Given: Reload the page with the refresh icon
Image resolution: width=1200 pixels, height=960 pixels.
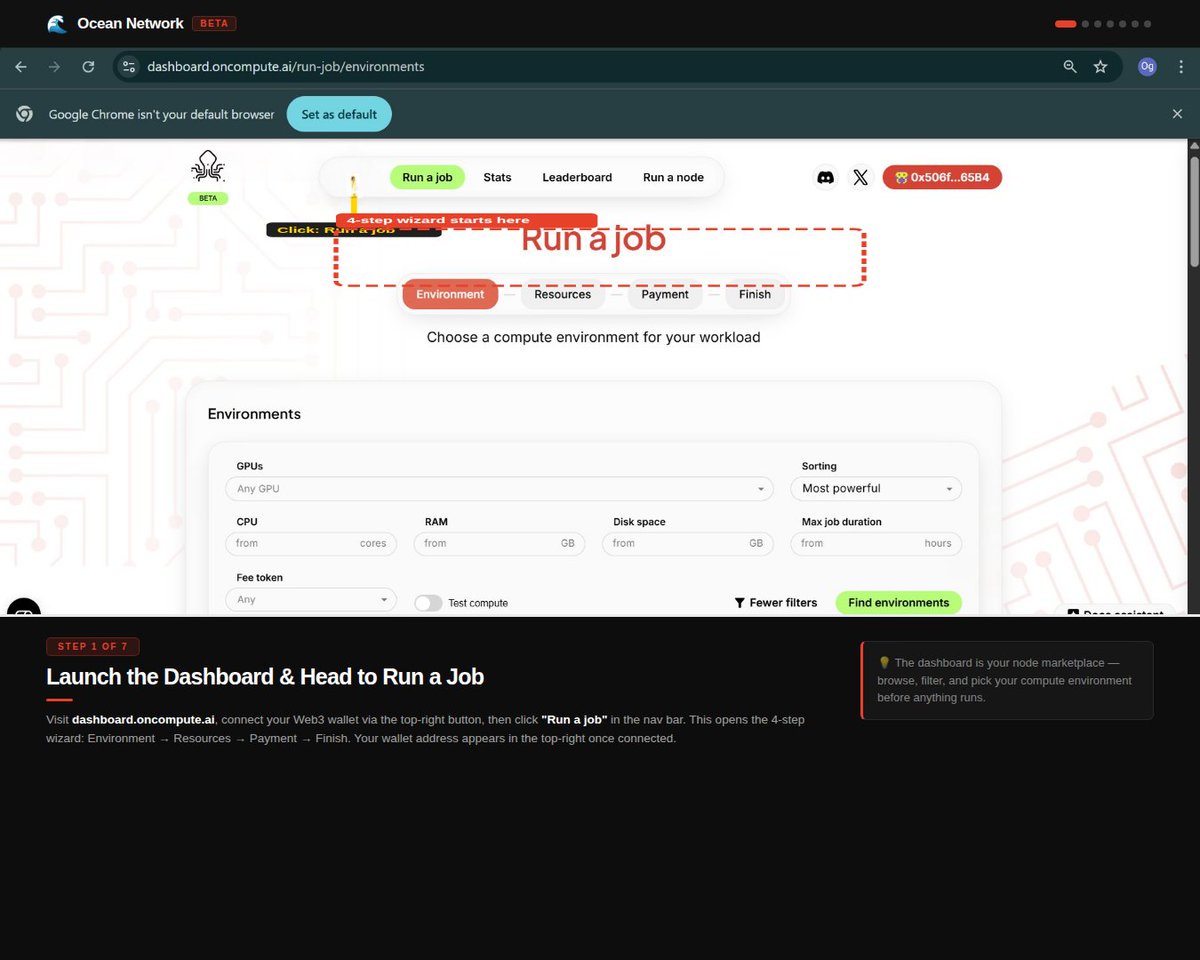Looking at the screenshot, I should pyautogui.click(x=88, y=67).
